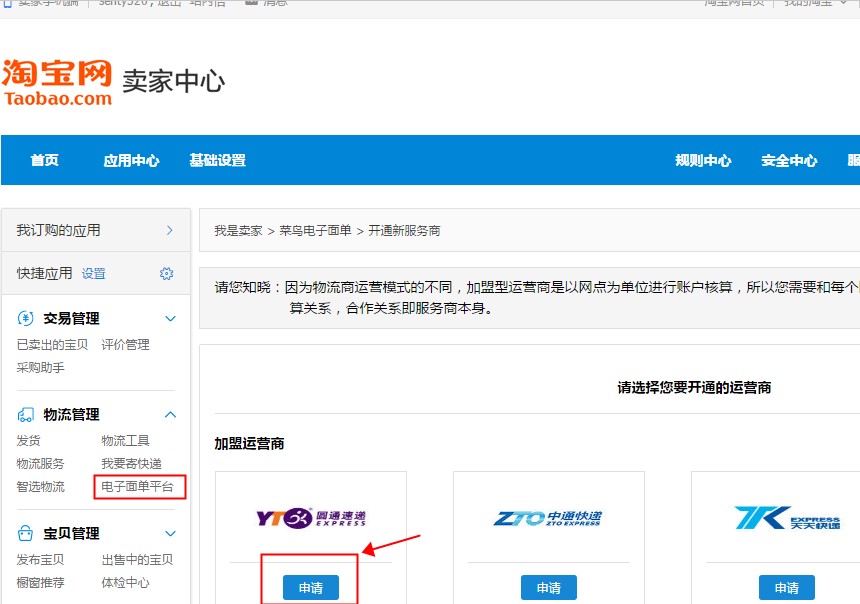Click 我是卖家 in the breadcrumb
Image resolution: width=860 pixels, height=604 pixels.
tap(238, 231)
